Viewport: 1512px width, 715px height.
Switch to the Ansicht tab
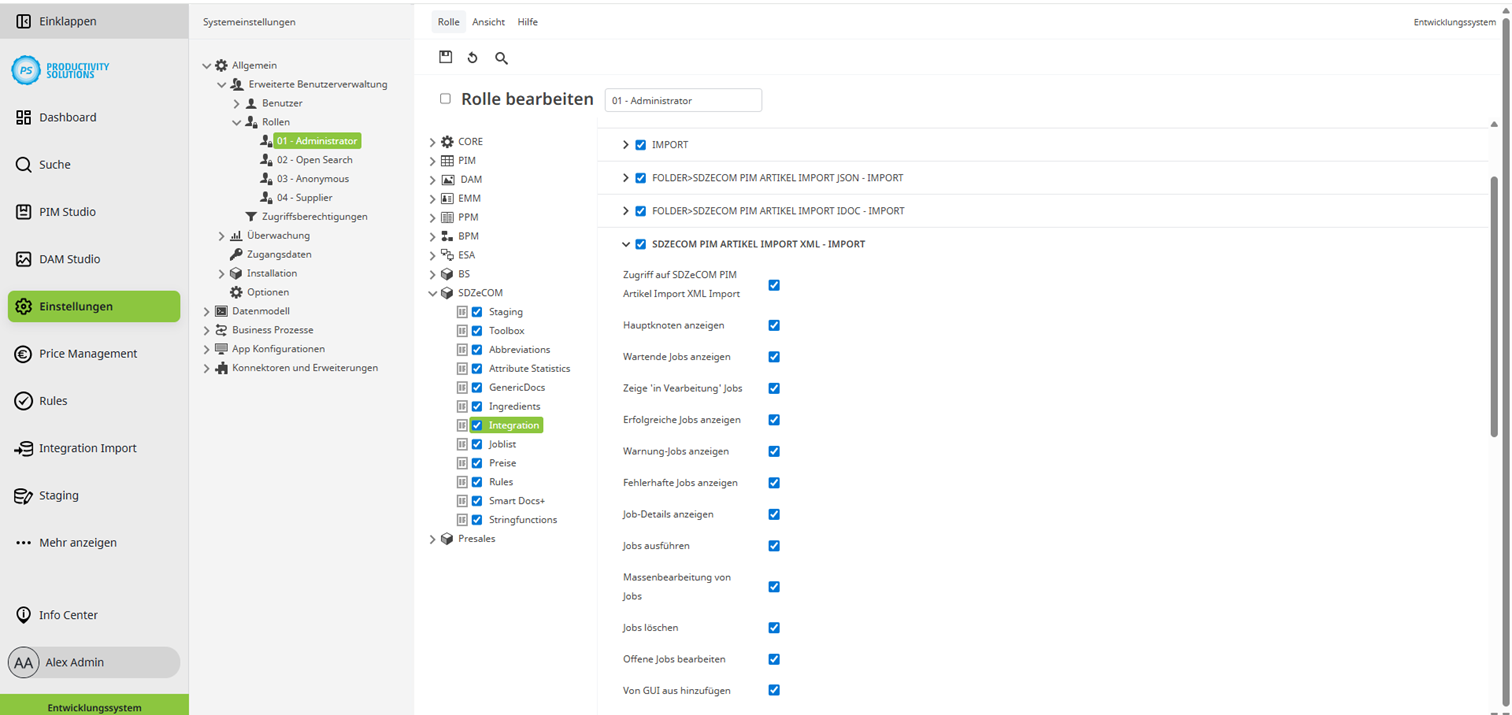point(488,21)
